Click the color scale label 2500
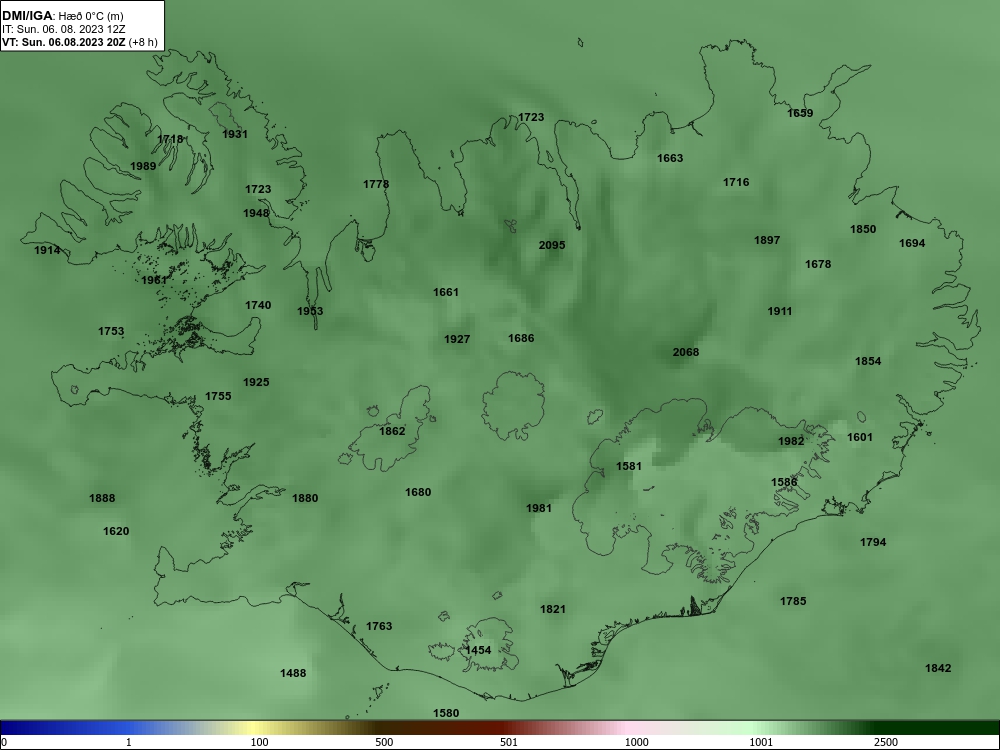 (x=886, y=742)
